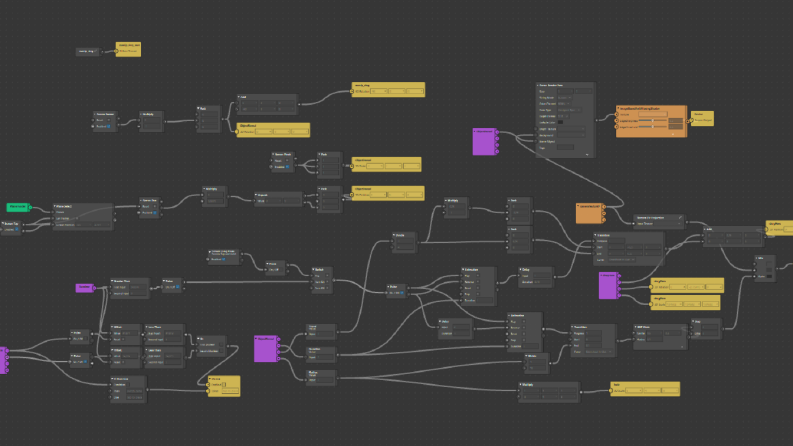This screenshot has width=793, height=446.
Task: Click the top output port of the small orange node
Action: coord(604,206)
